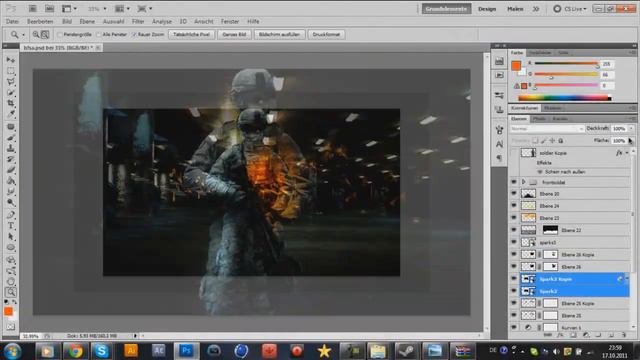
Task: Show the soldier Kopie layer
Action: (x=514, y=153)
